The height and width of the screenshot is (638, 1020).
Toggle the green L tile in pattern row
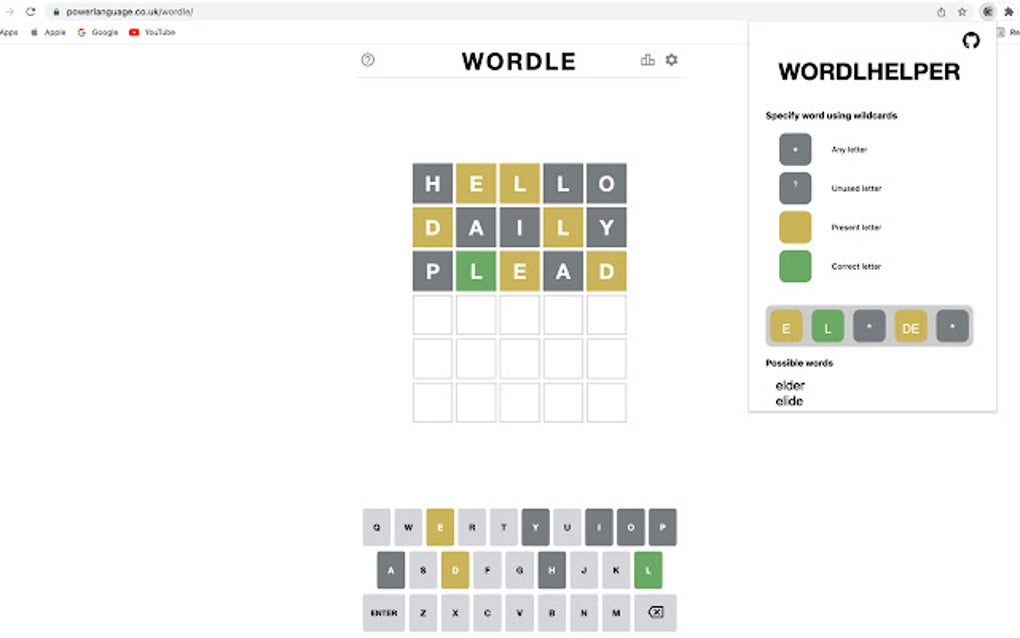click(827, 326)
